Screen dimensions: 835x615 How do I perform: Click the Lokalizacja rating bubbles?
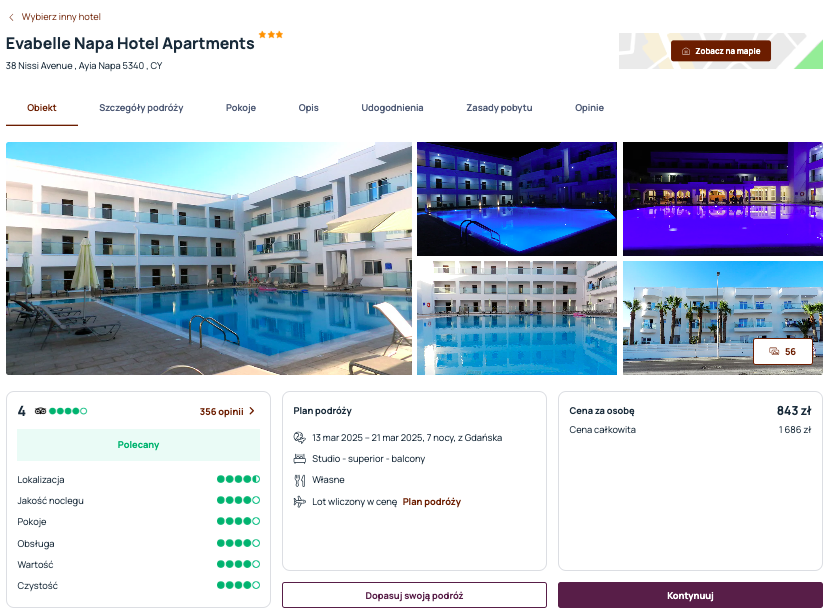(x=238, y=479)
